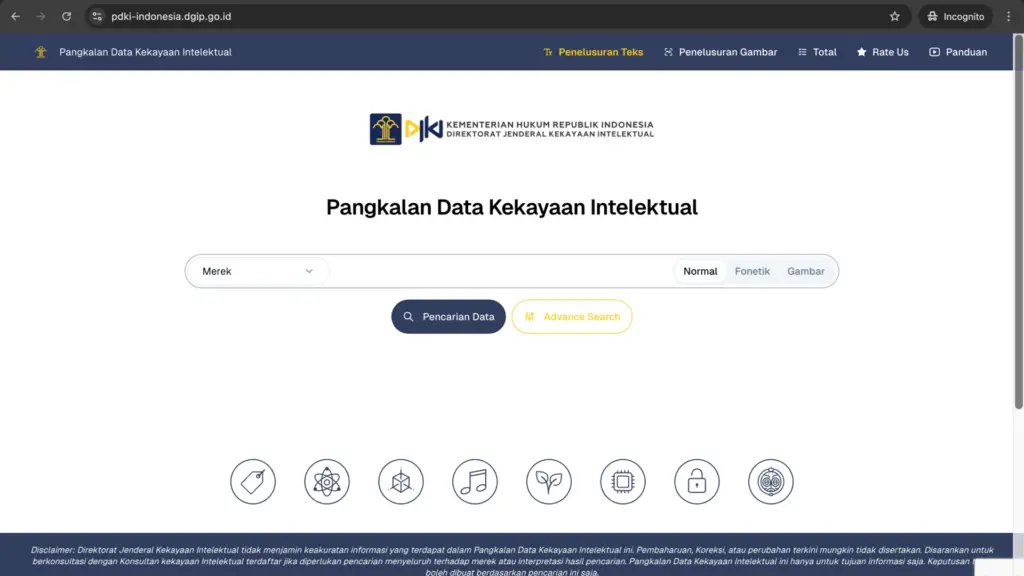
Task: Click Pangkalan Data Kekayaan Intelektual header link
Action: 145,52
